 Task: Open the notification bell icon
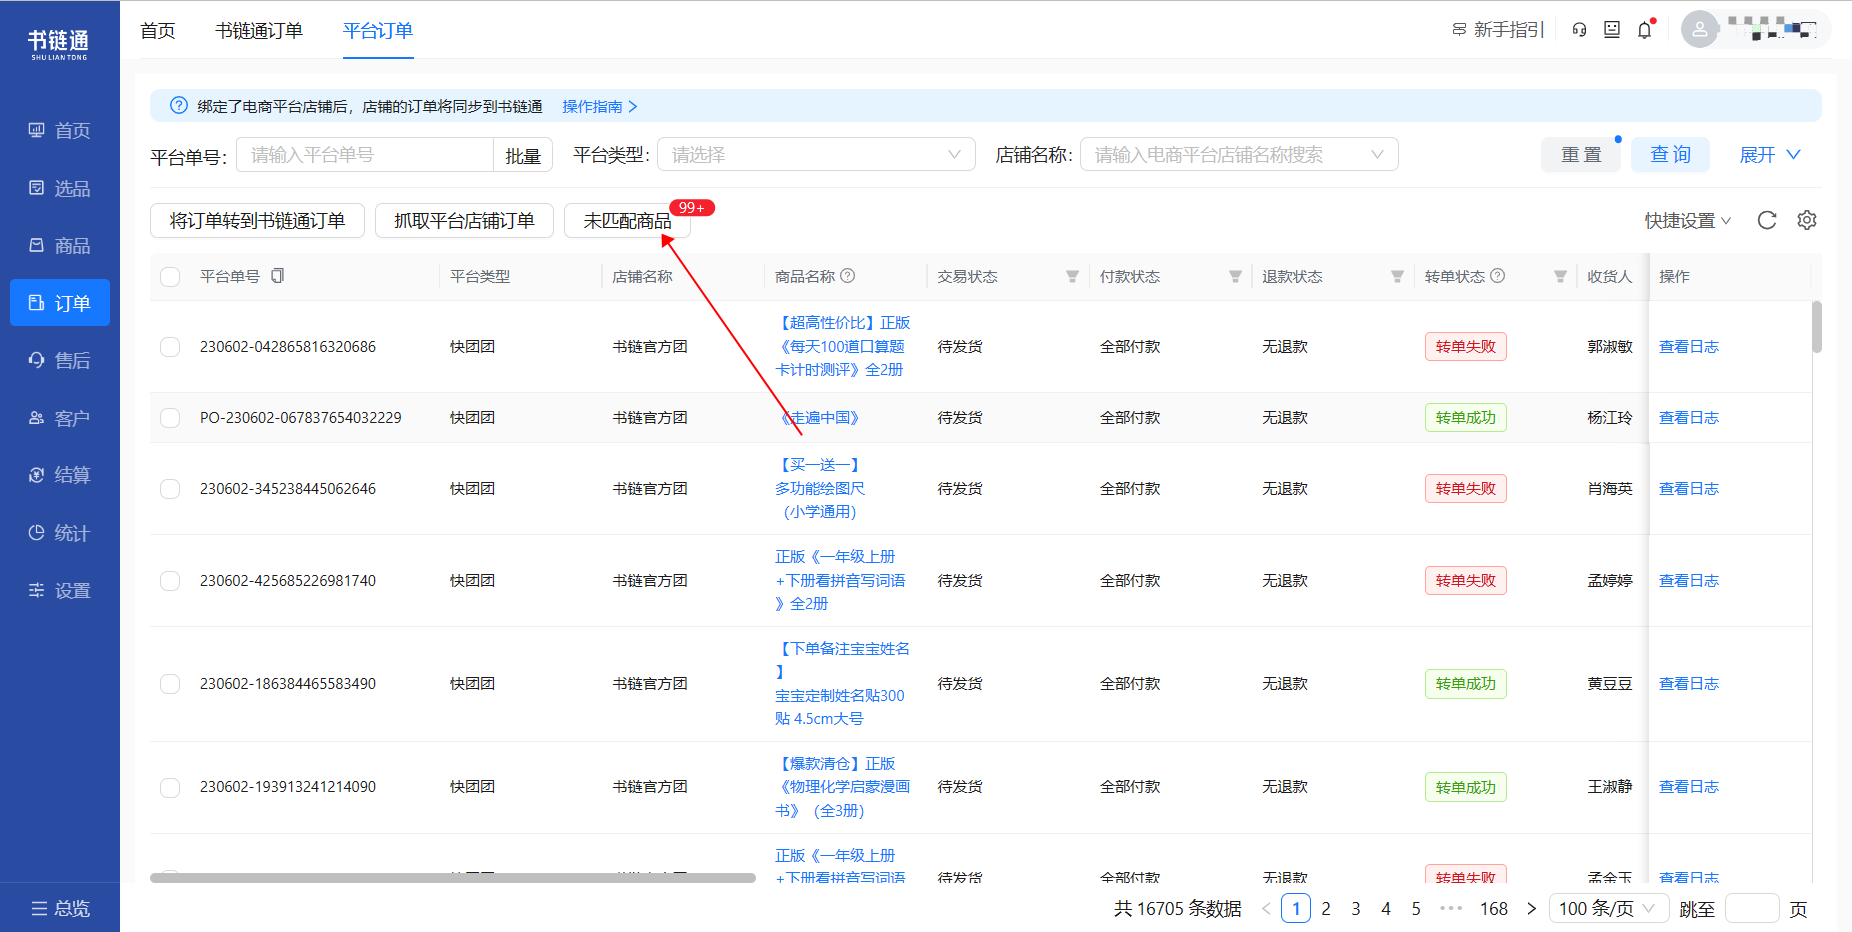point(1645,30)
